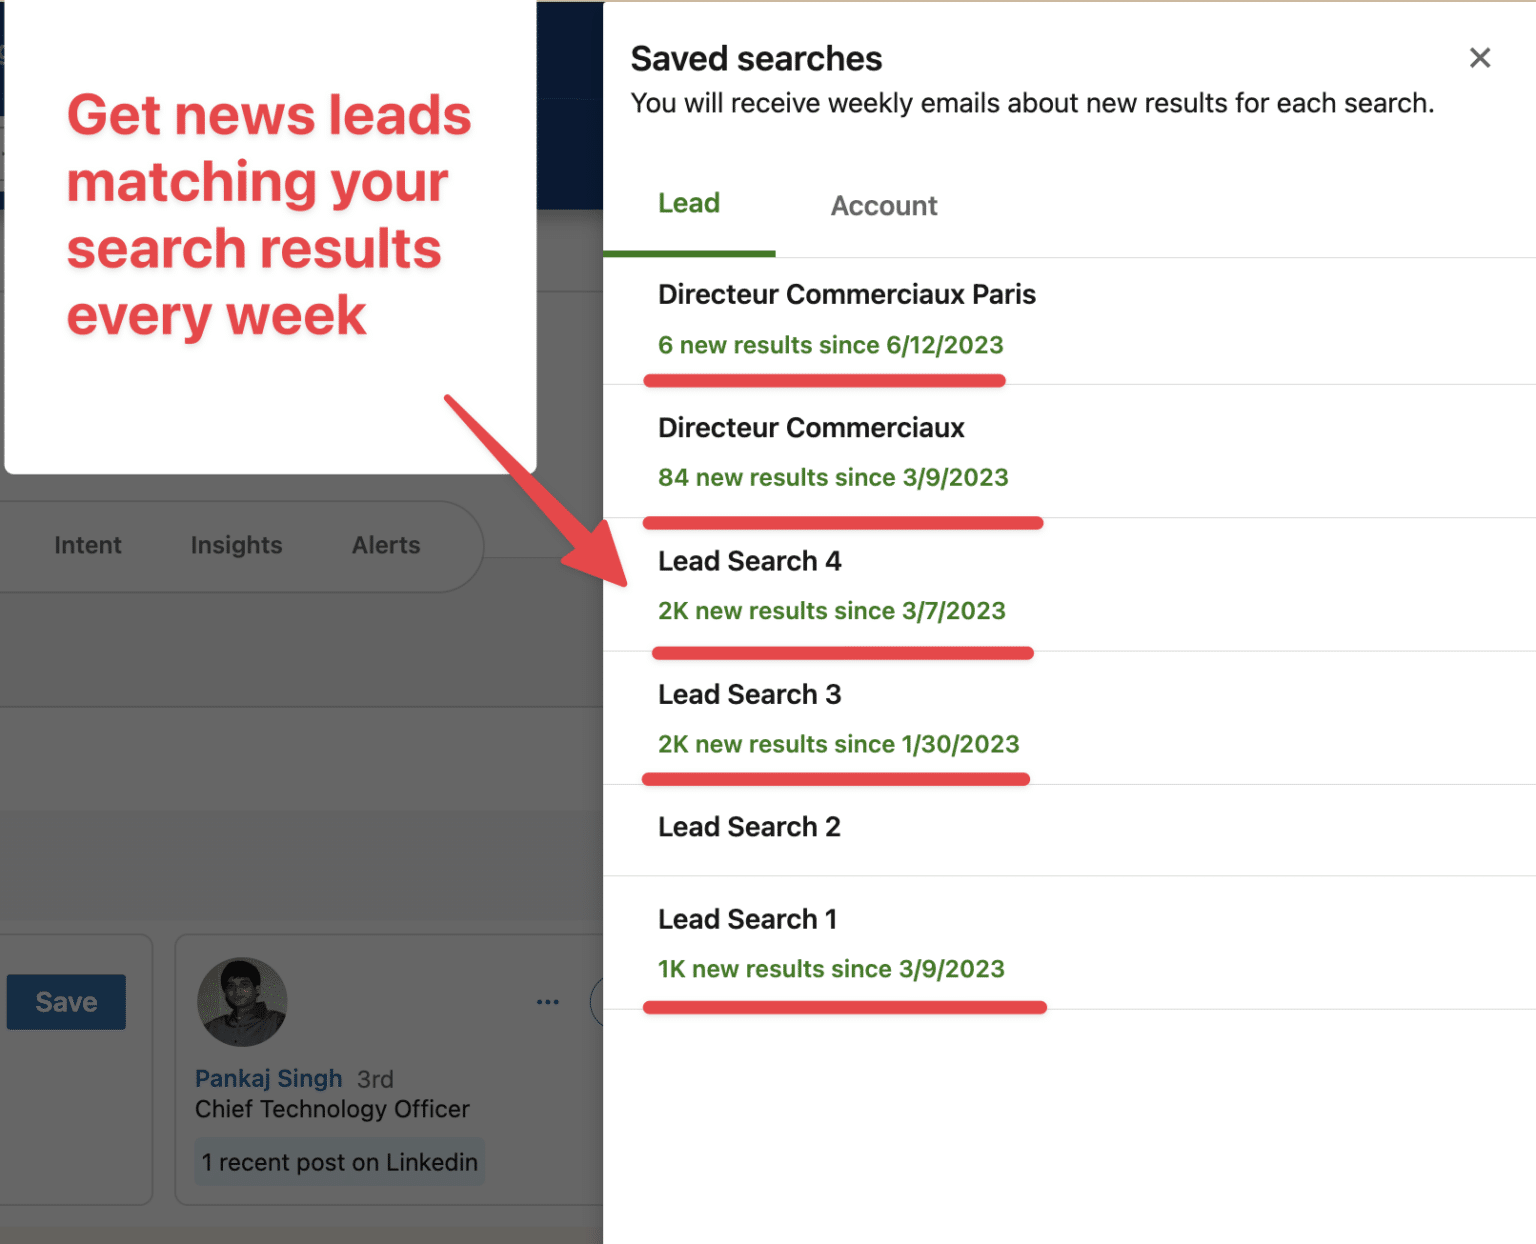View 84 new results for Directeur Commerciaux
The image size is (1536, 1244).
pyautogui.click(x=833, y=477)
